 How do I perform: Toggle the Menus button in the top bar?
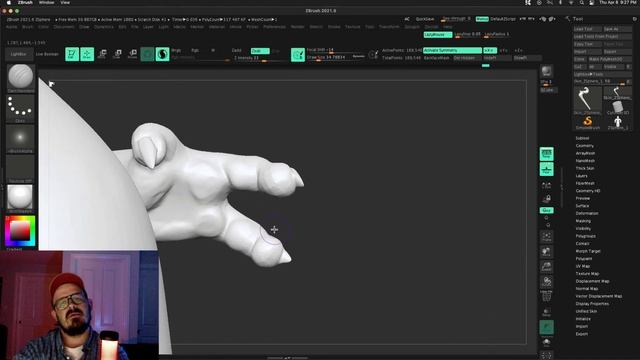click(482, 19)
